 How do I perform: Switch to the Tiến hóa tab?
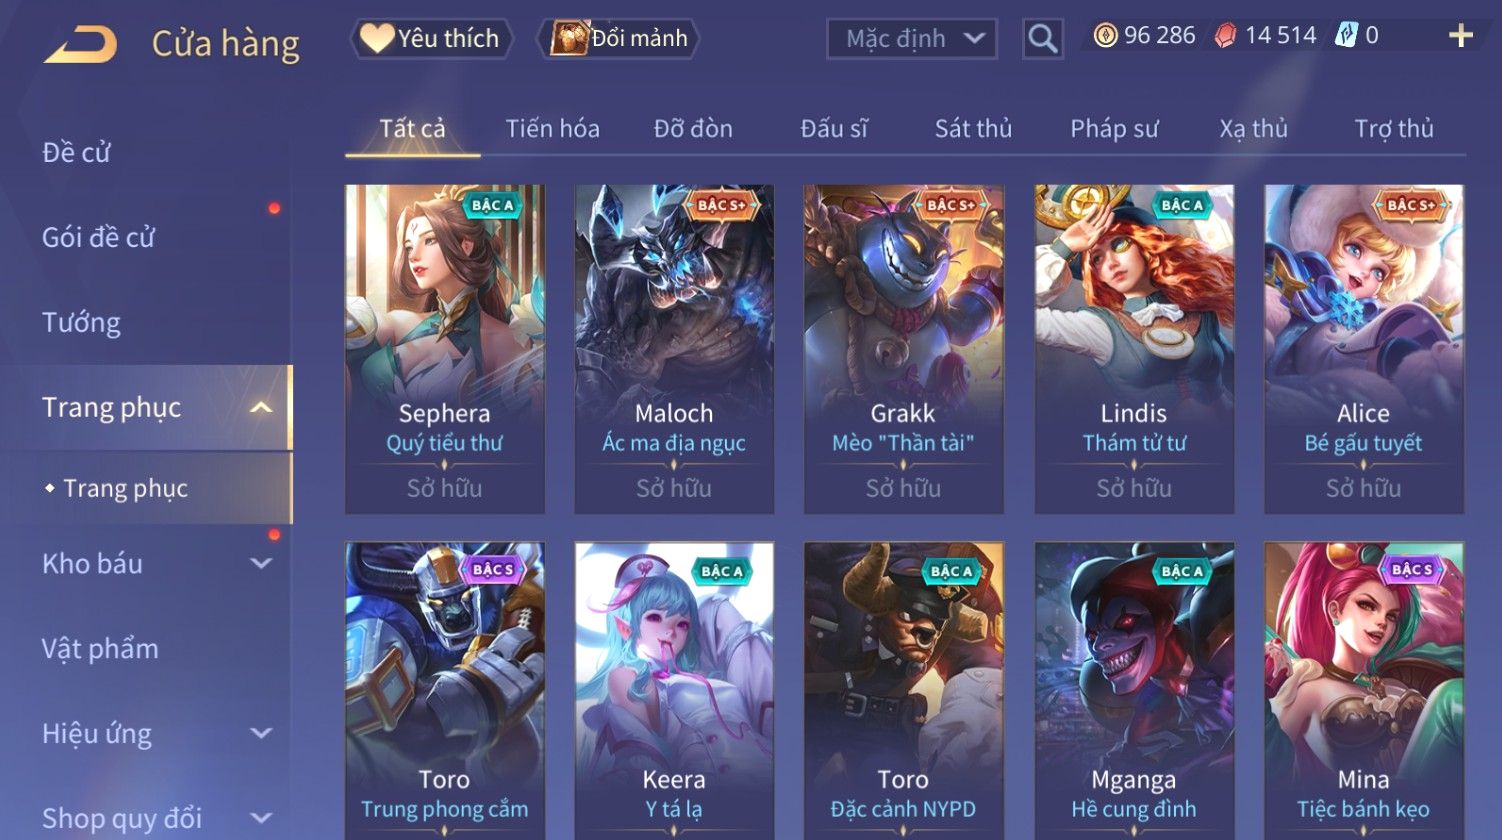[x=552, y=129]
